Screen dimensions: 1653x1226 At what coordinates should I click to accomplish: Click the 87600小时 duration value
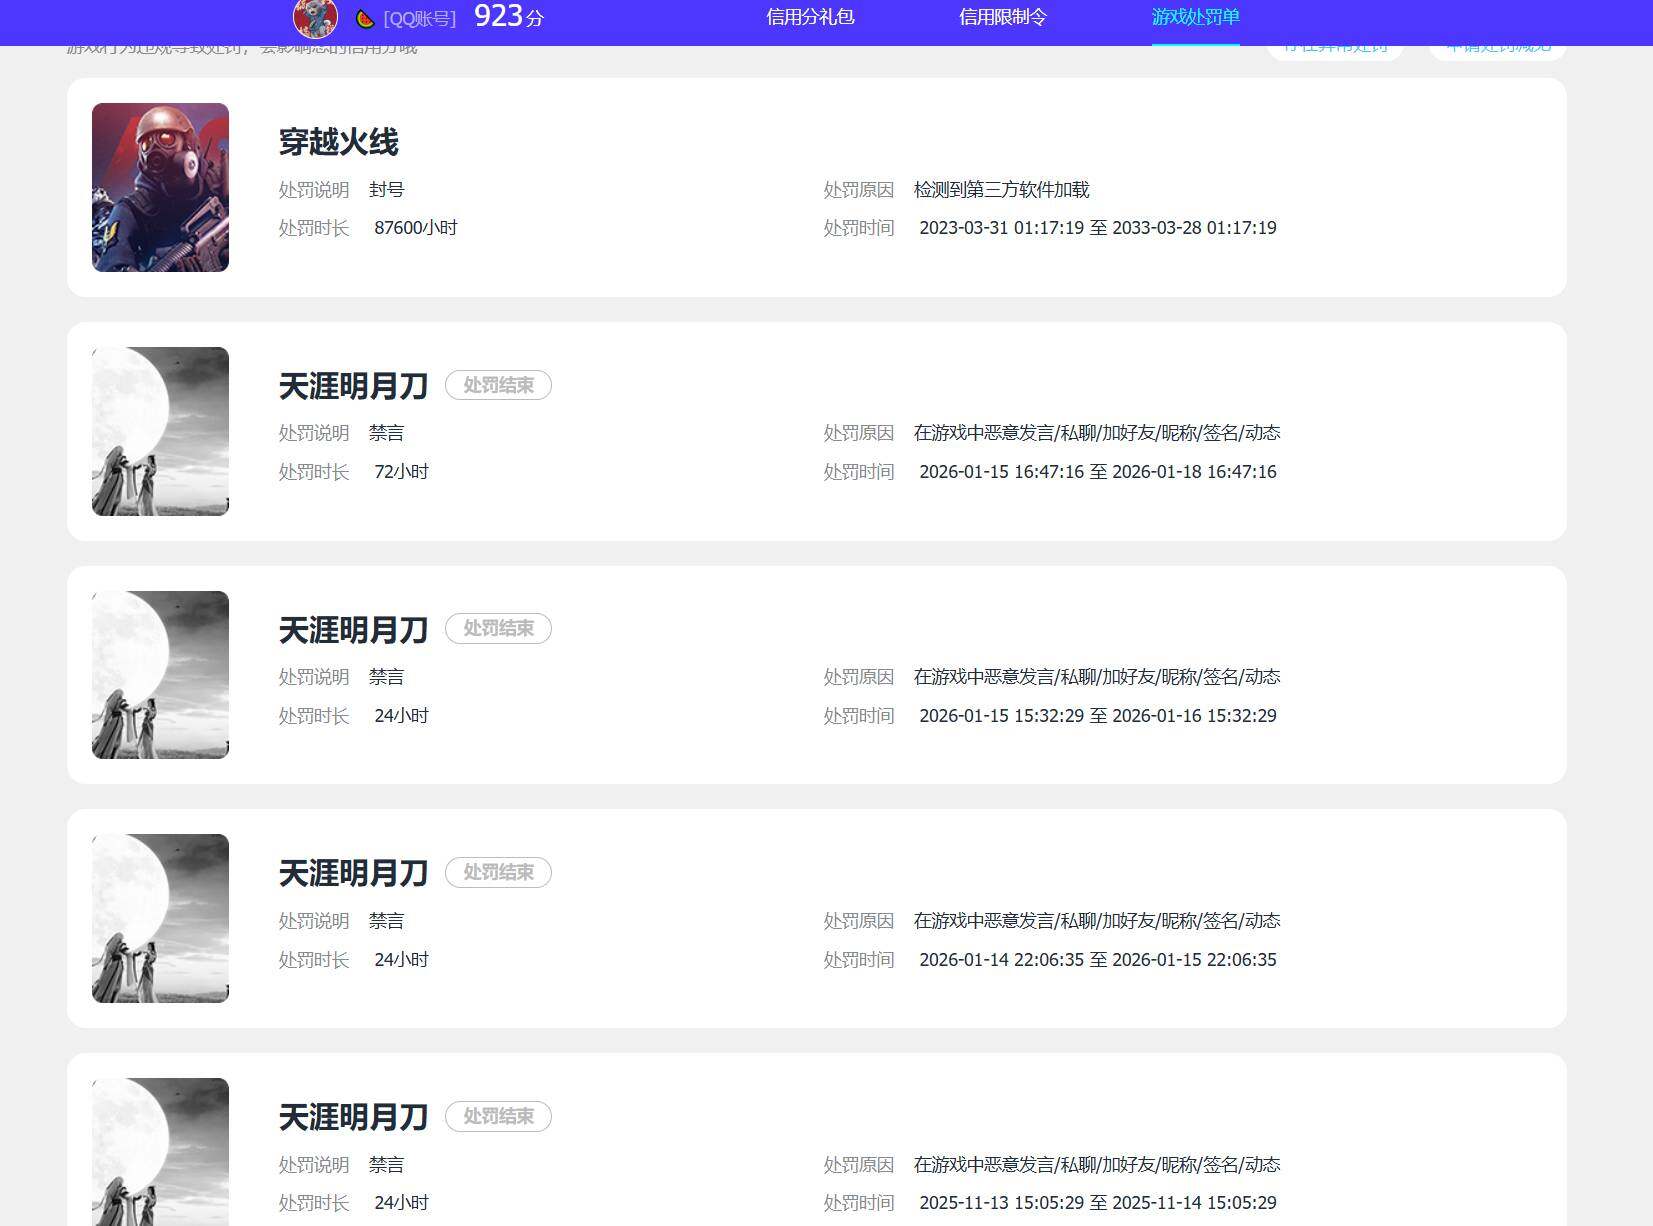pyautogui.click(x=416, y=228)
